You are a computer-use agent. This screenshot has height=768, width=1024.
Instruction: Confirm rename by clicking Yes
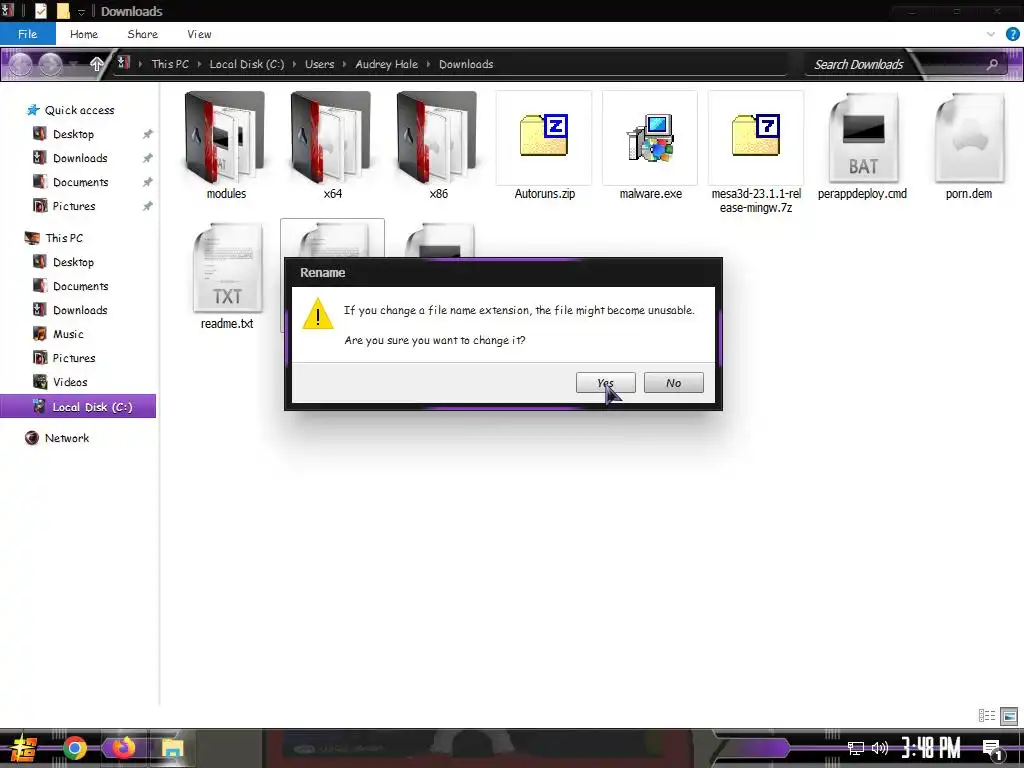coord(605,383)
